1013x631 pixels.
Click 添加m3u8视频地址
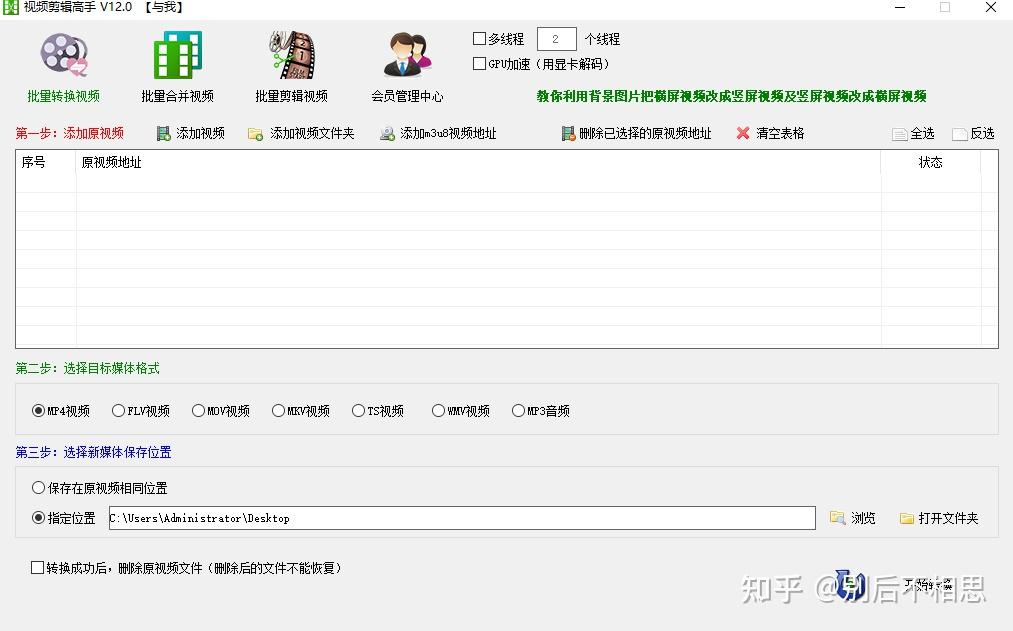point(438,132)
